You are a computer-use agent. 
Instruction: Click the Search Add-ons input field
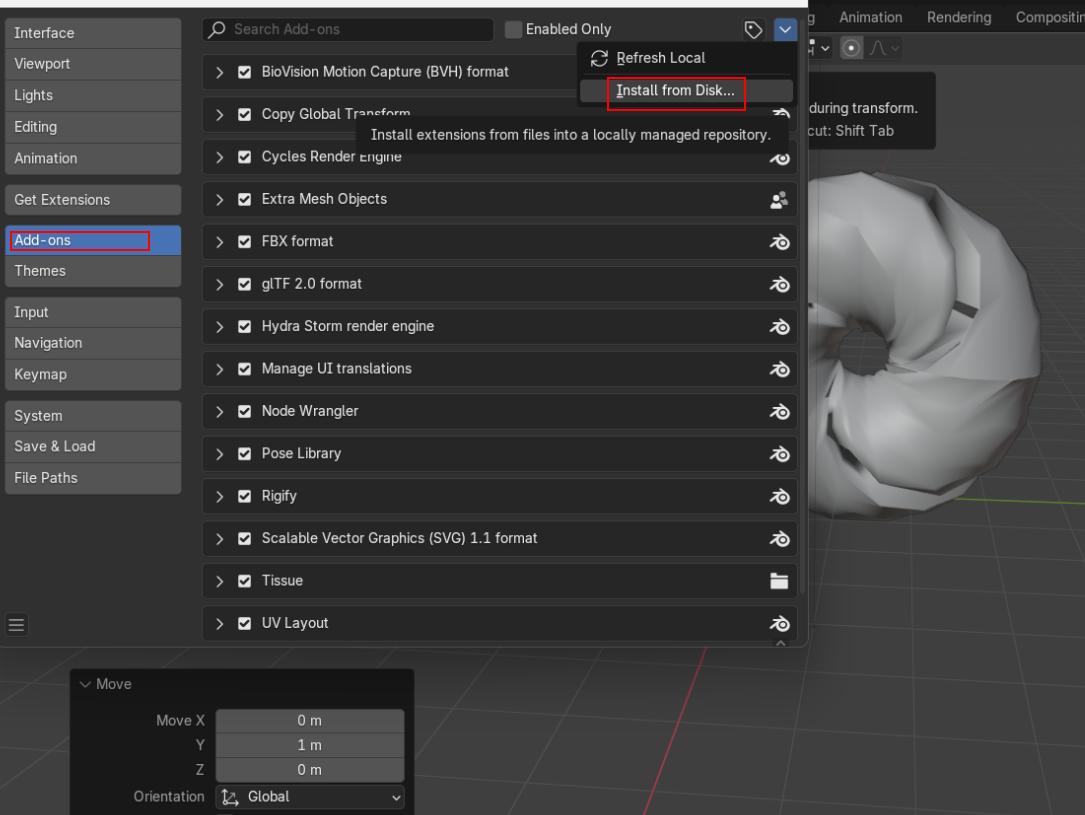point(348,29)
